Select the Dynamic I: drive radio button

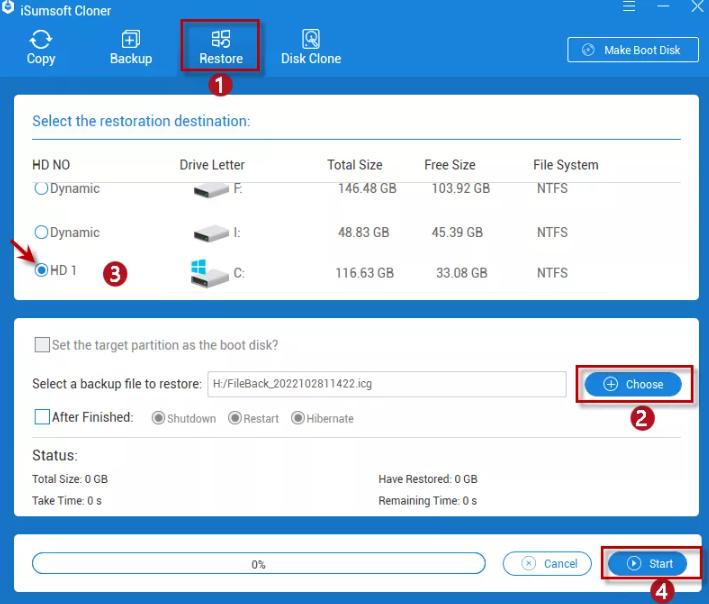[41, 232]
